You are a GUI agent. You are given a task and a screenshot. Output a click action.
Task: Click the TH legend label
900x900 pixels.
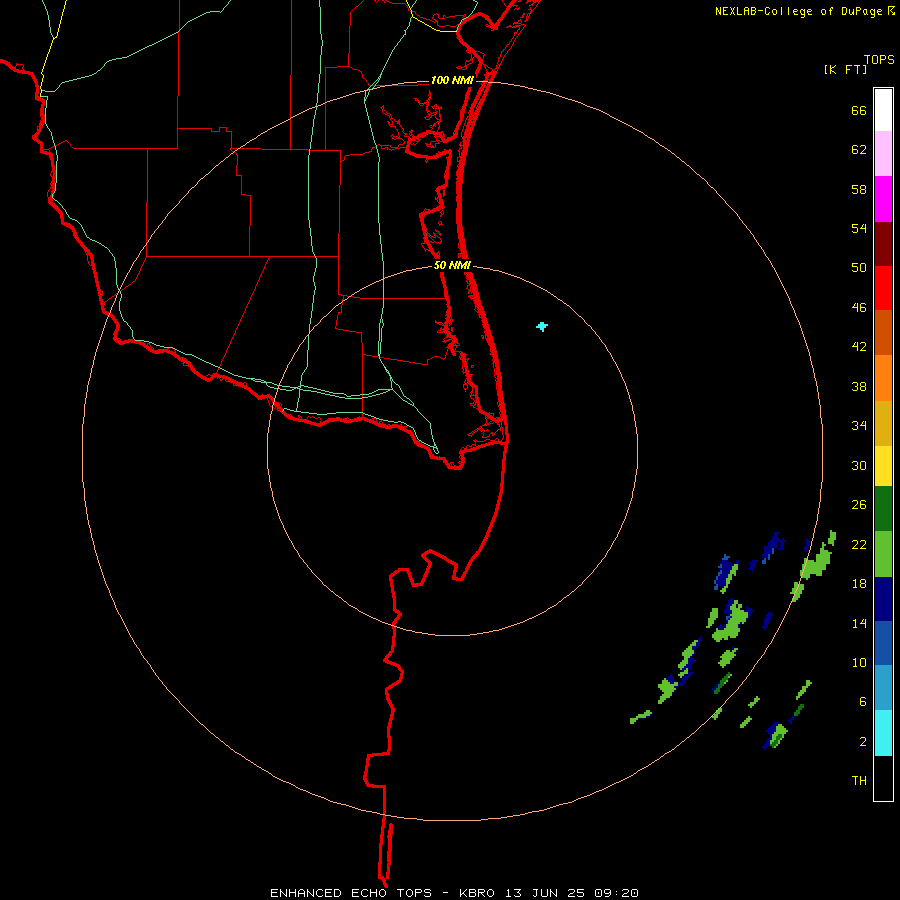859,781
